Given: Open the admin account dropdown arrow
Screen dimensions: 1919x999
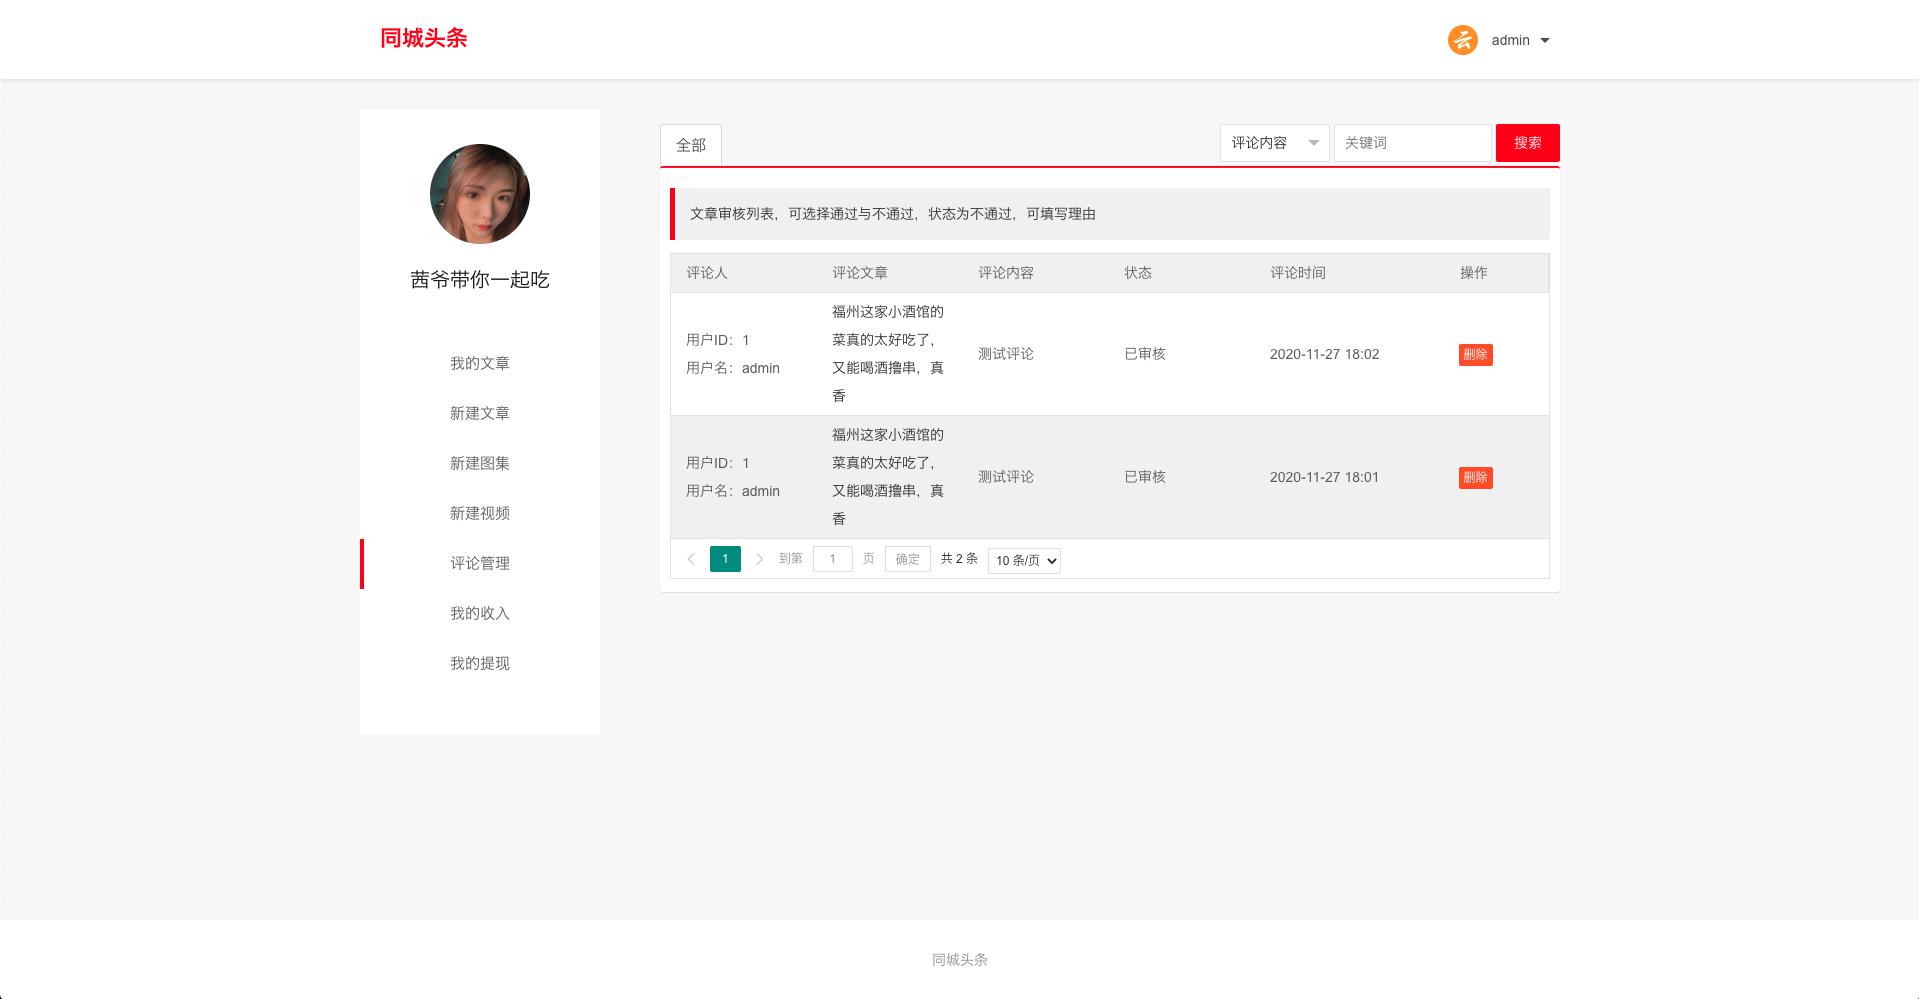Looking at the screenshot, I should click(1545, 41).
